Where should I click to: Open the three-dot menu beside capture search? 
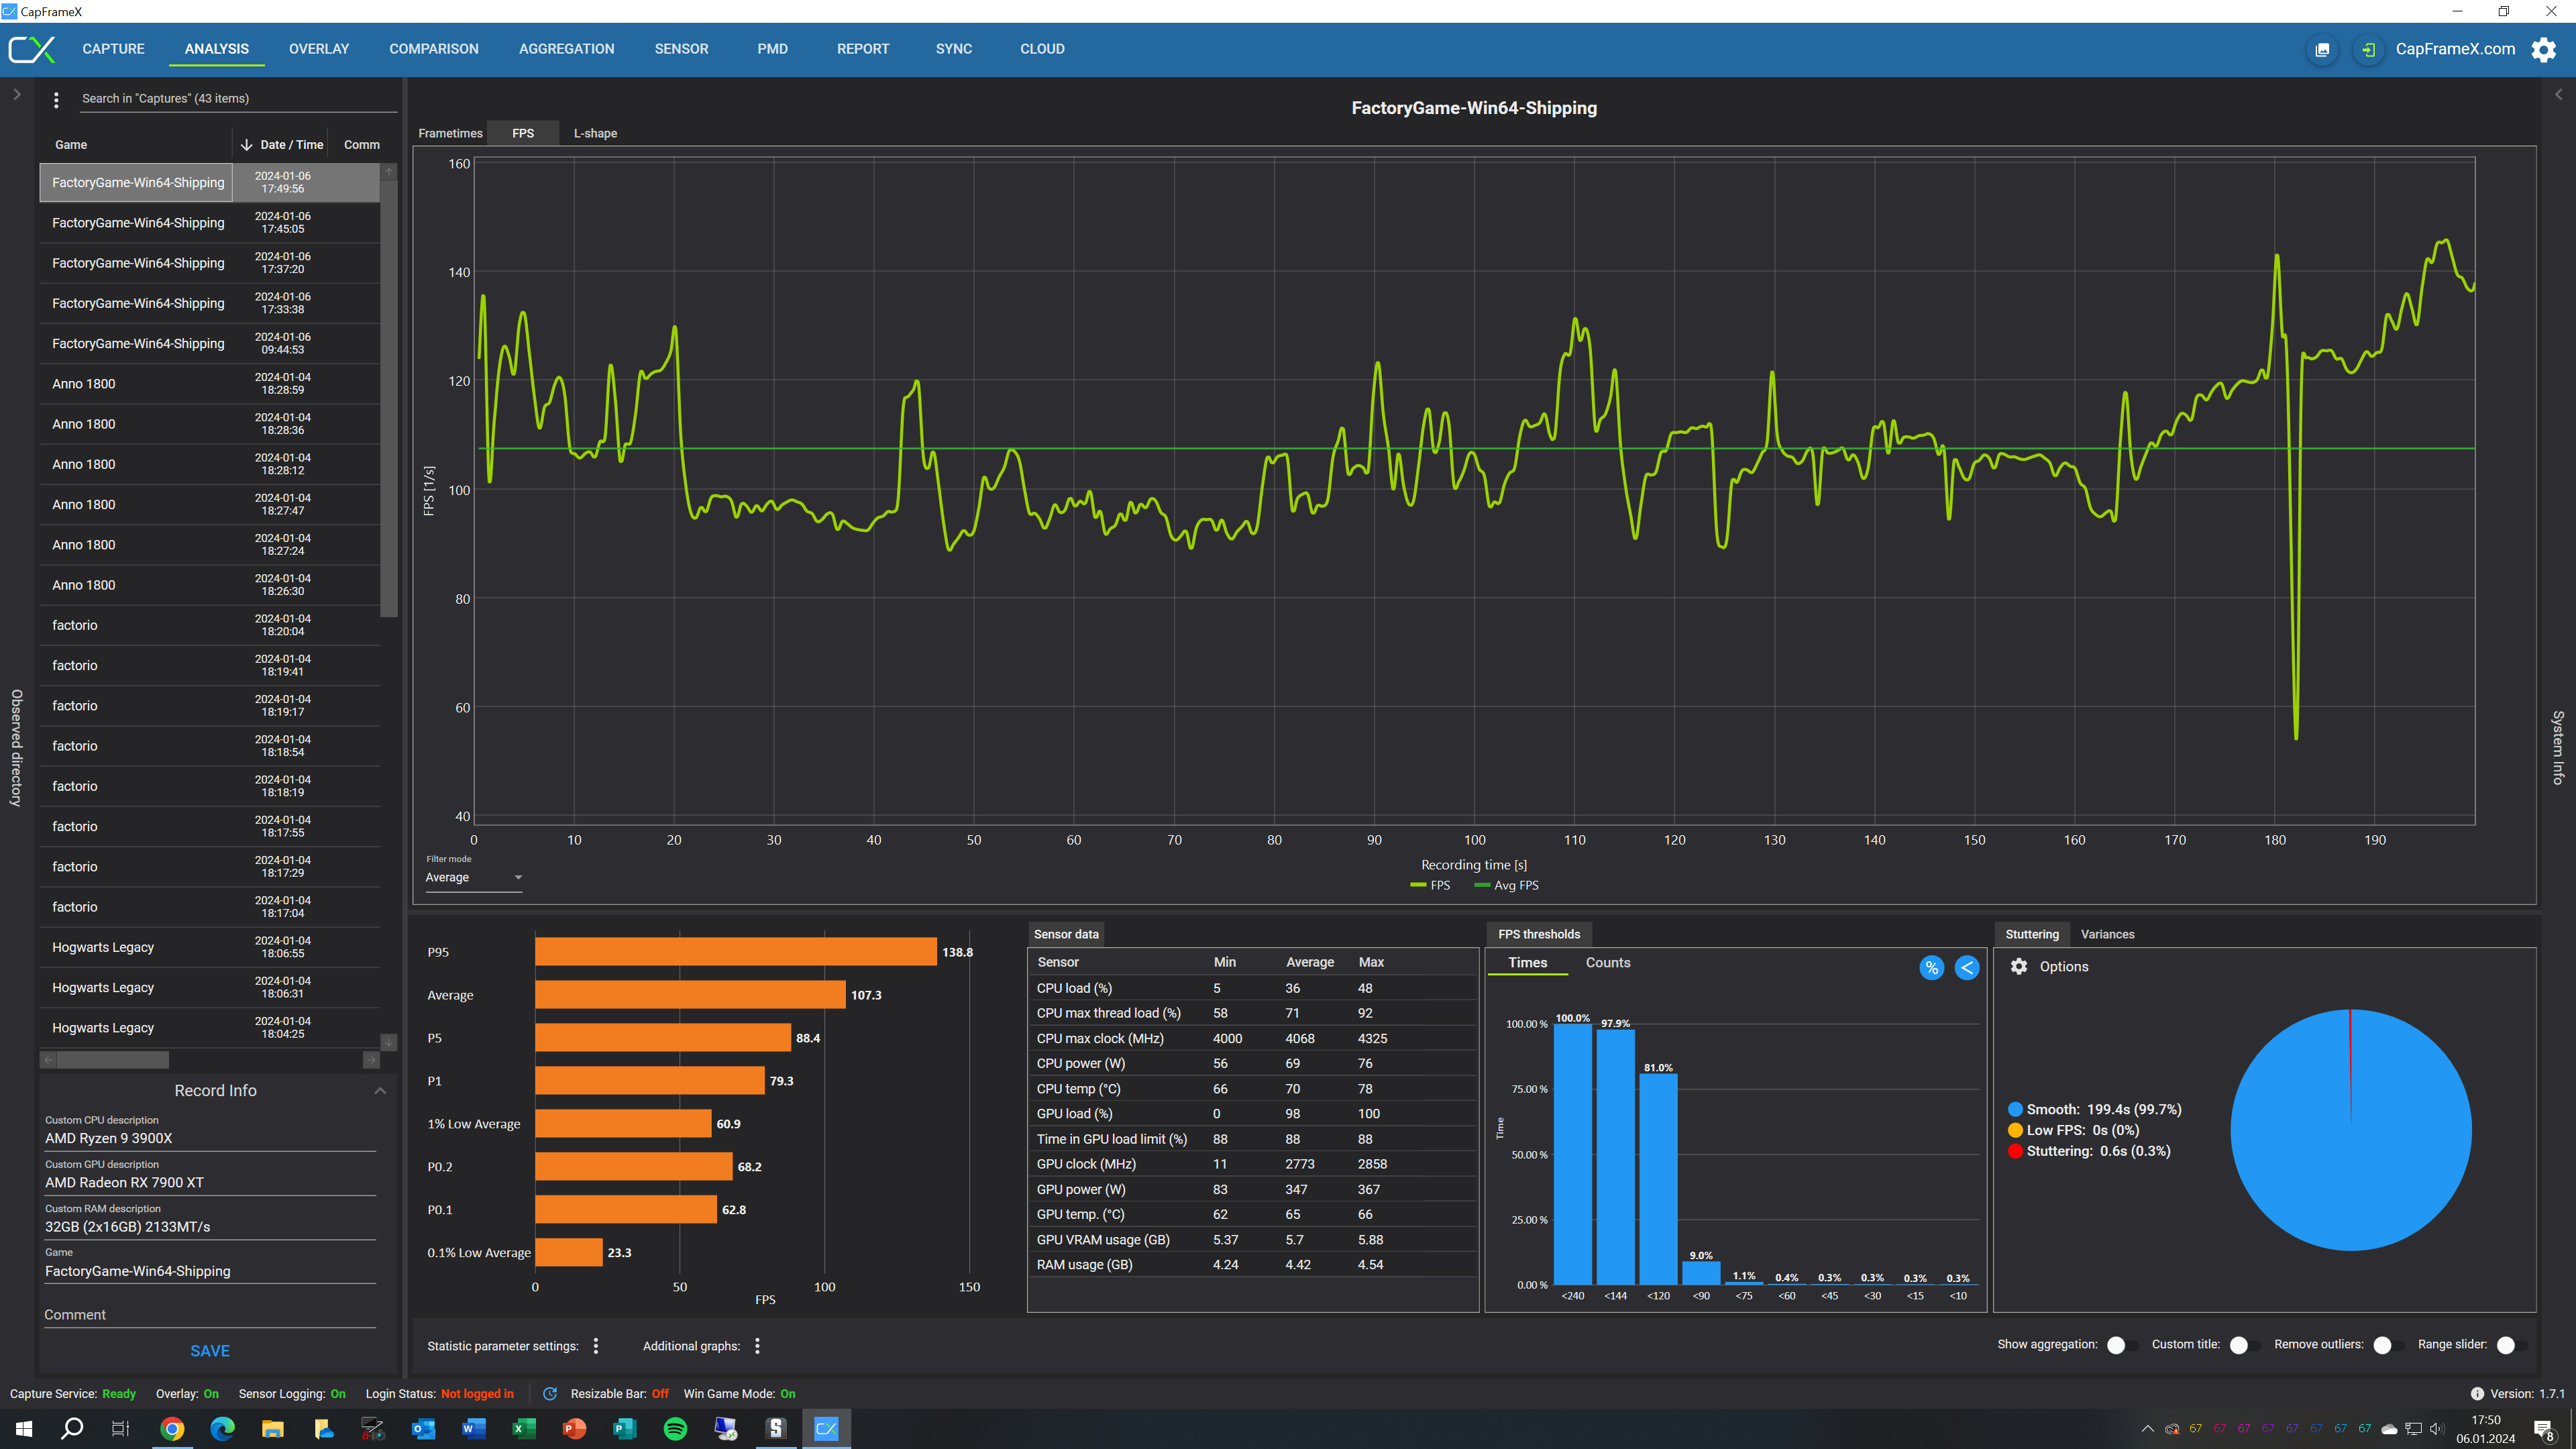pos(56,99)
